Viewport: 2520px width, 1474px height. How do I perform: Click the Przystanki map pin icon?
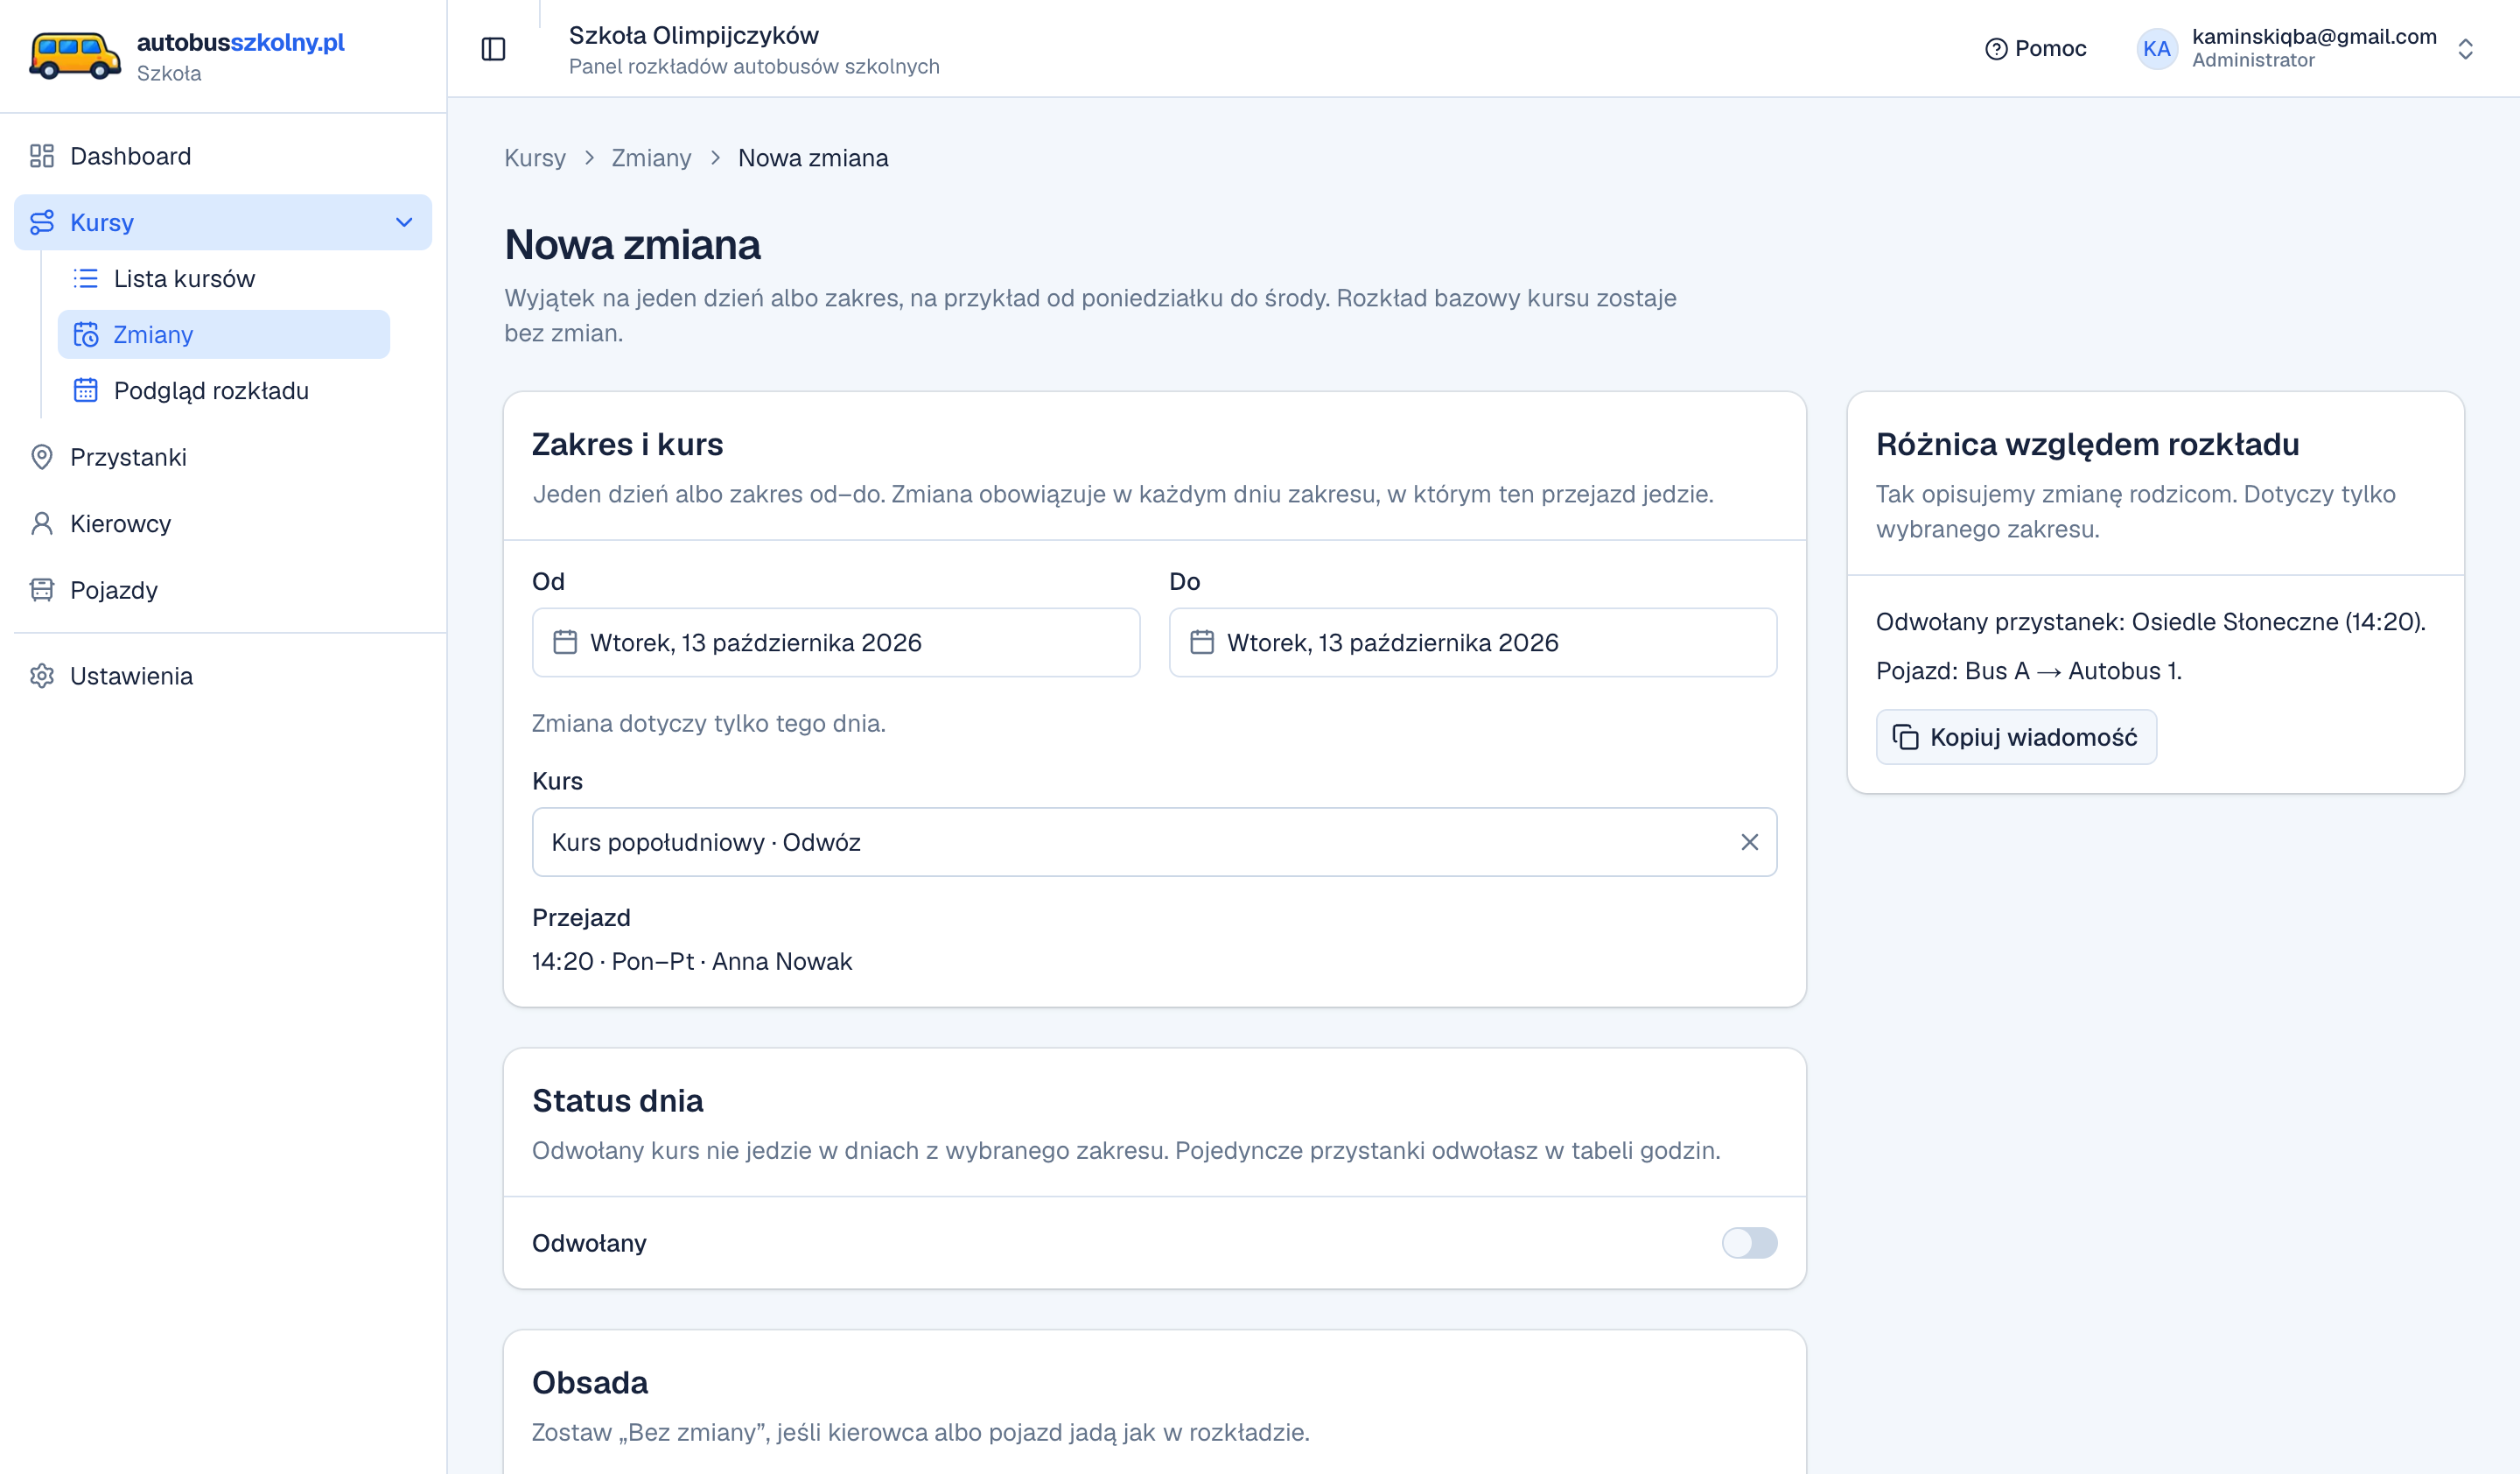click(x=42, y=457)
